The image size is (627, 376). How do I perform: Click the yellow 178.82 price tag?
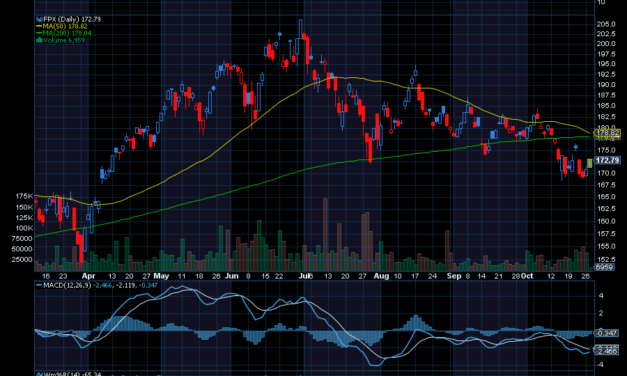tap(607, 133)
